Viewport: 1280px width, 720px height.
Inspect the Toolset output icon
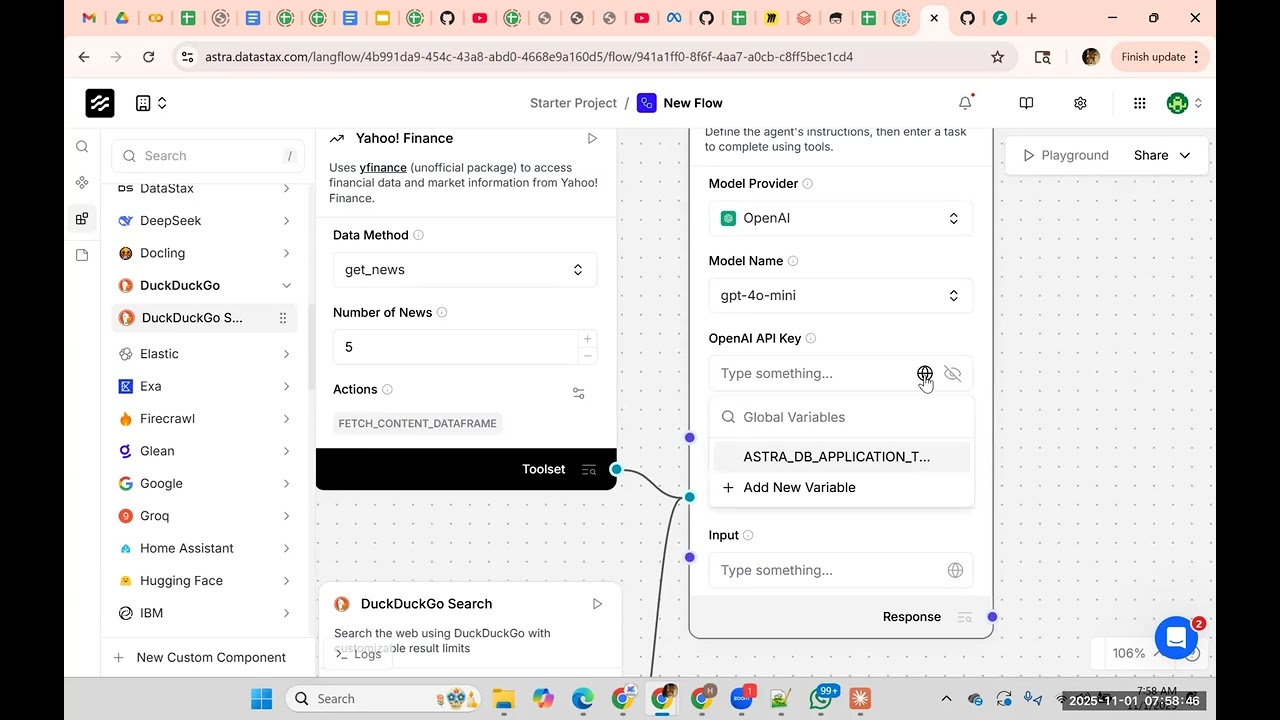tap(589, 469)
